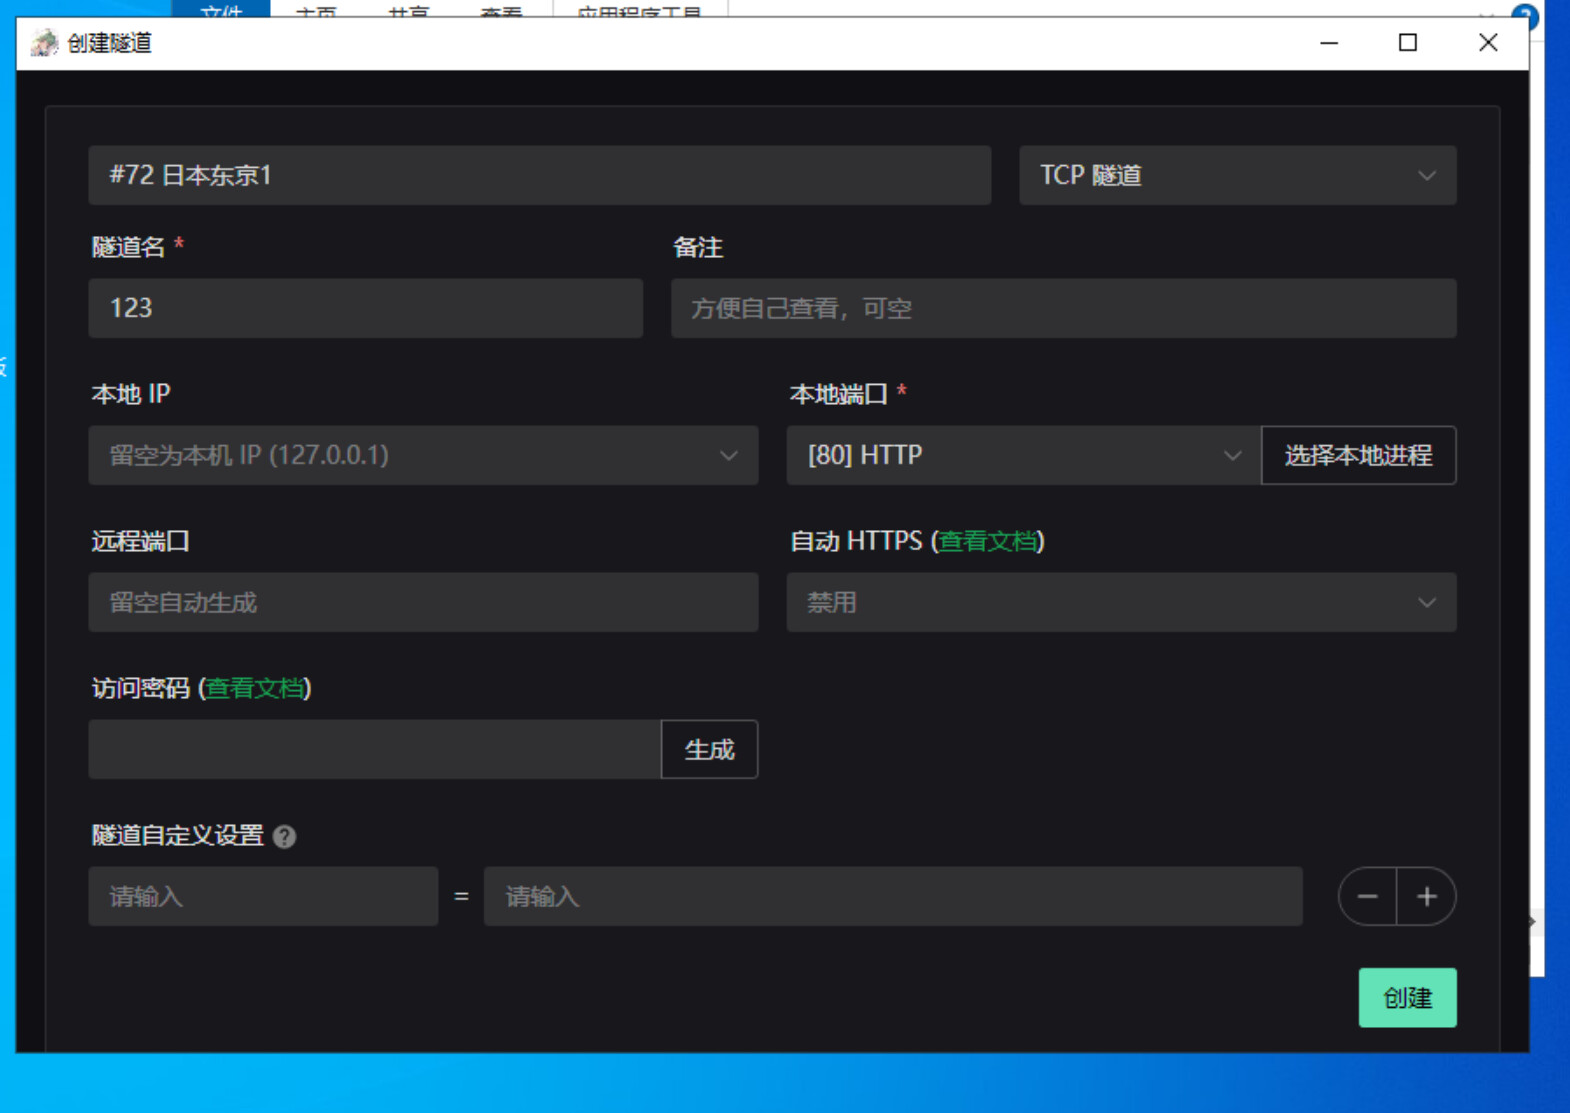Click 生成 to generate an access password
1570x1113 pixels.
(709, 750)
